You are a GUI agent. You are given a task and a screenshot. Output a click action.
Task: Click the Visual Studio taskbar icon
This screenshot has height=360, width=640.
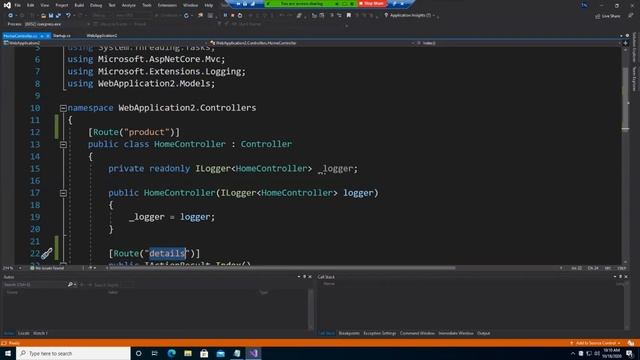click(253, 353)
